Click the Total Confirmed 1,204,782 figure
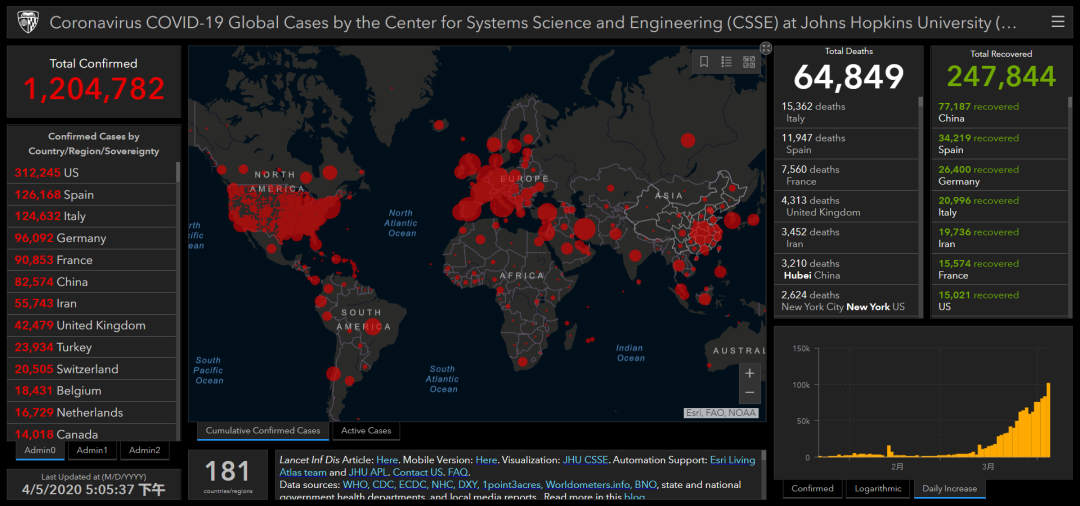Viewport: 1080px width, 506px height. (94, 89)
